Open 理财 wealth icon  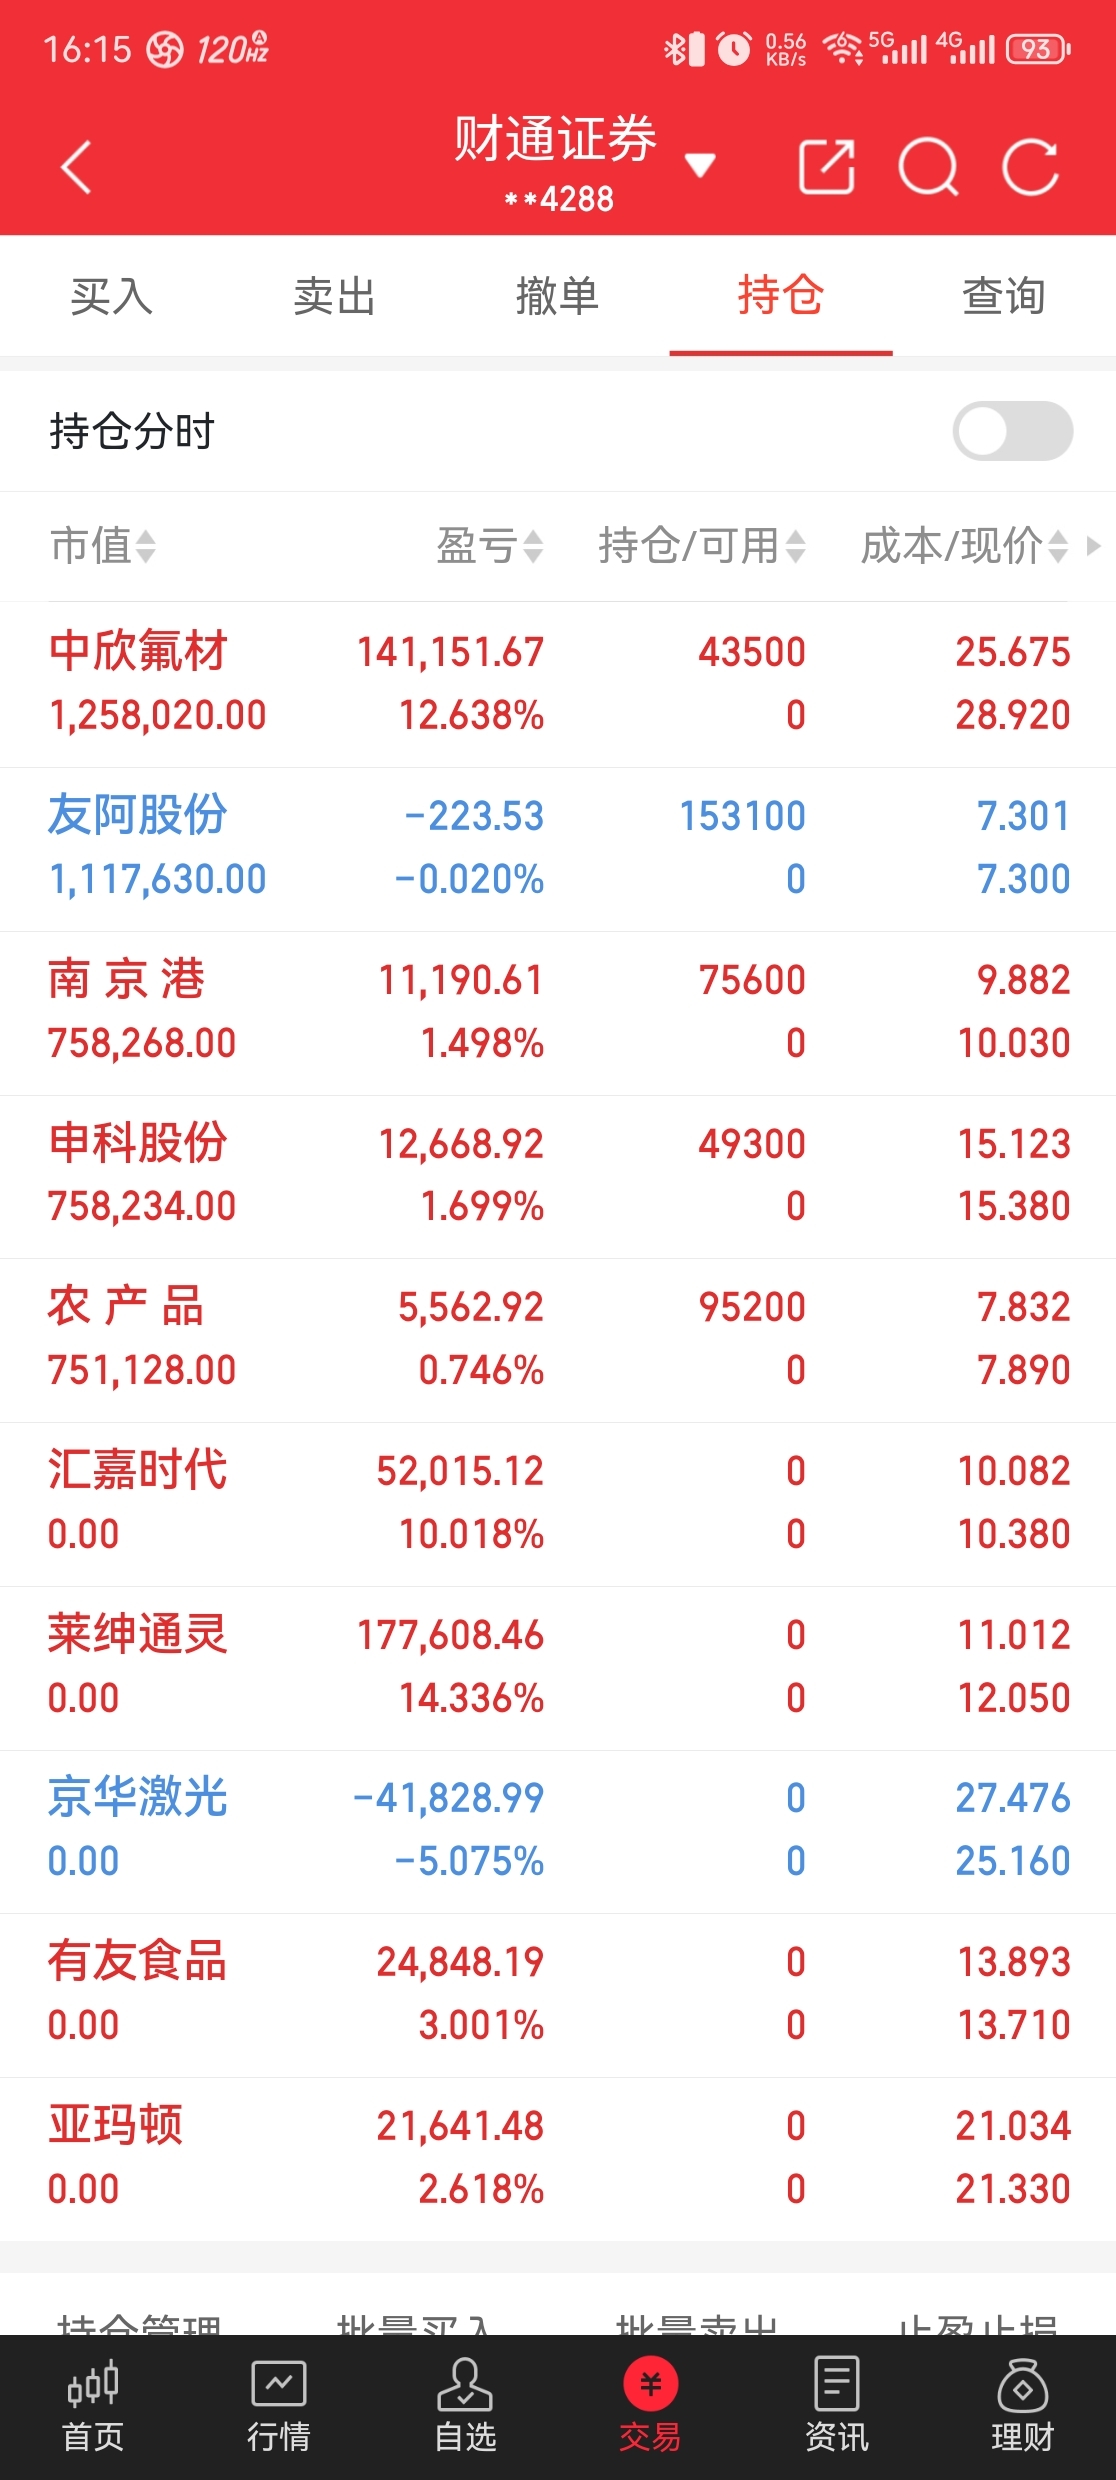click(1023, 2406)
